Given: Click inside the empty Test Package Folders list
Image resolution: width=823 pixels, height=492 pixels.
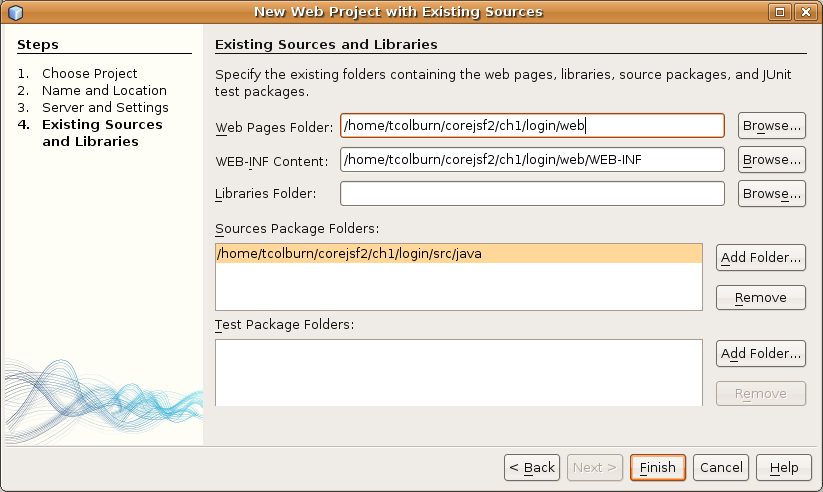Looking at the screenshot, I should (x=459, y=373).
